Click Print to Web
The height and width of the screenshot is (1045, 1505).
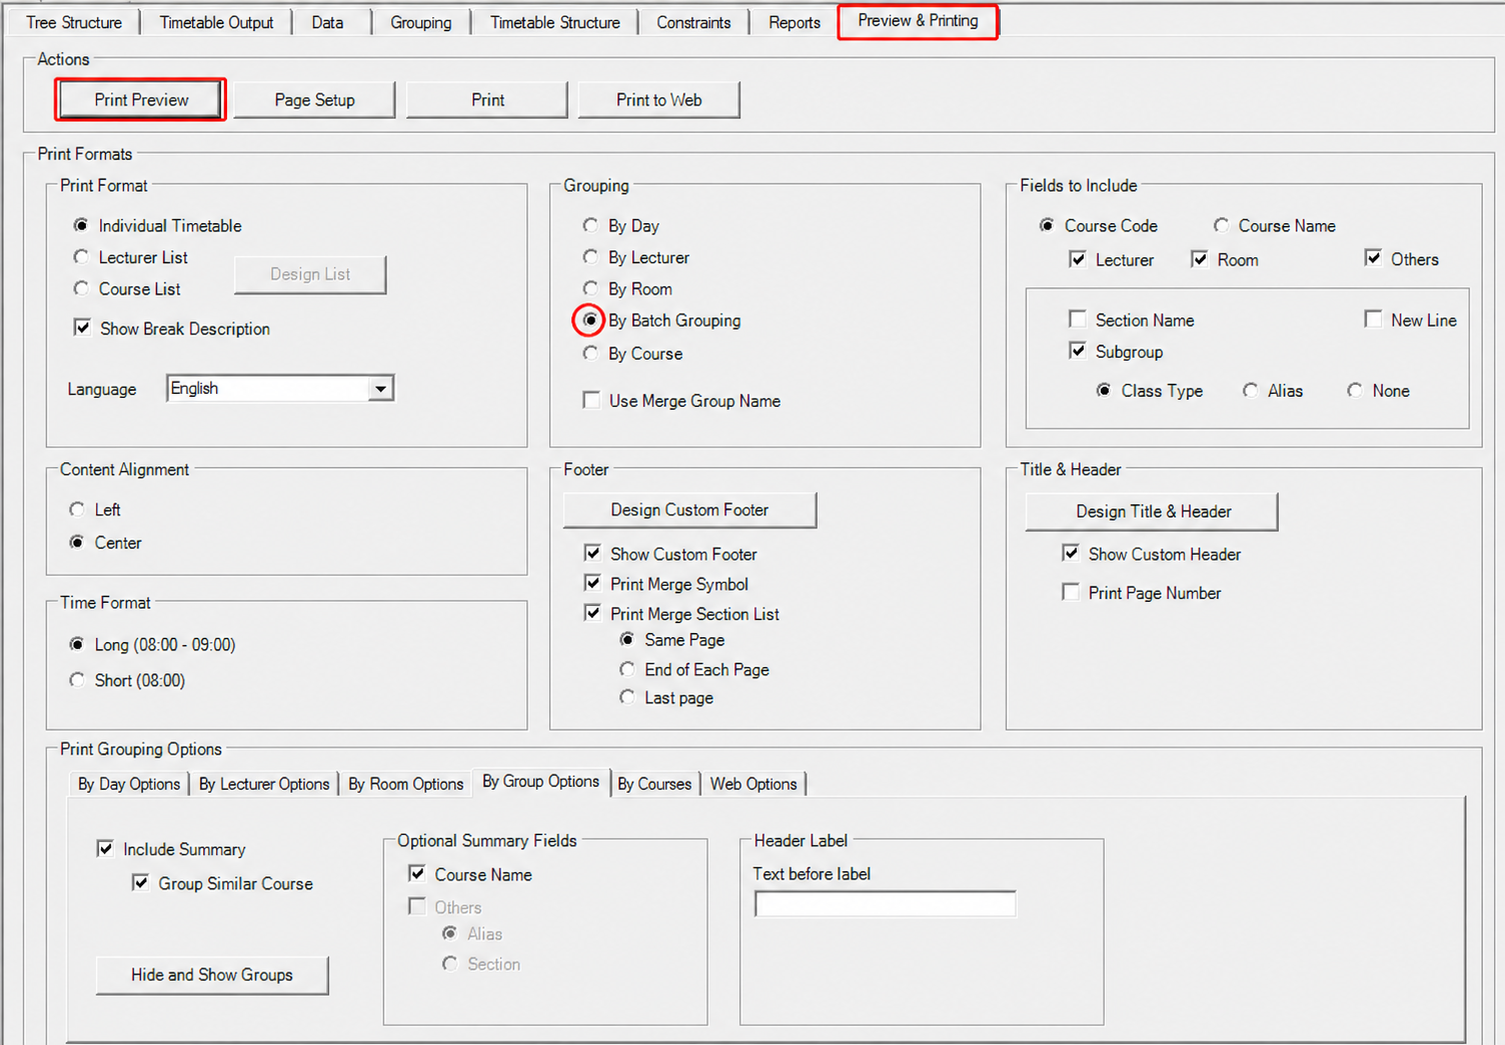pos(659,100)
